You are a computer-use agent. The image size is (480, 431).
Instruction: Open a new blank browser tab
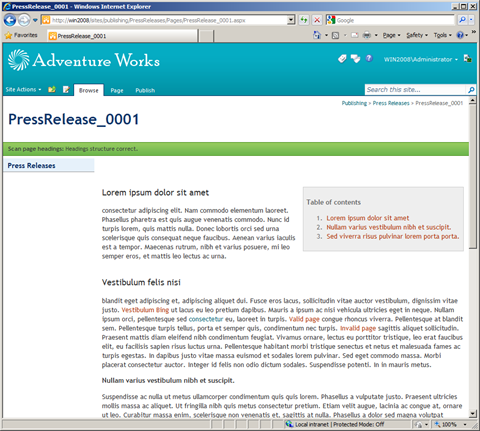pyautogui.click(x=206, y=36)
